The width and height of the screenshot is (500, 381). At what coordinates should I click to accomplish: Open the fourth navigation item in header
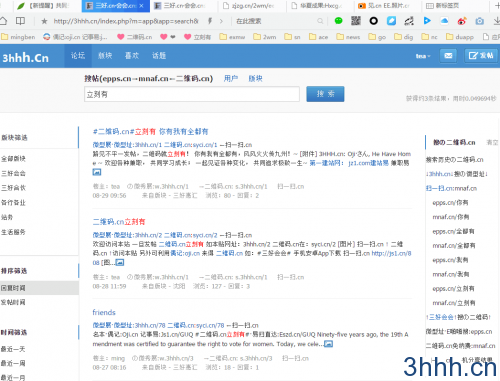coord(159,56)
